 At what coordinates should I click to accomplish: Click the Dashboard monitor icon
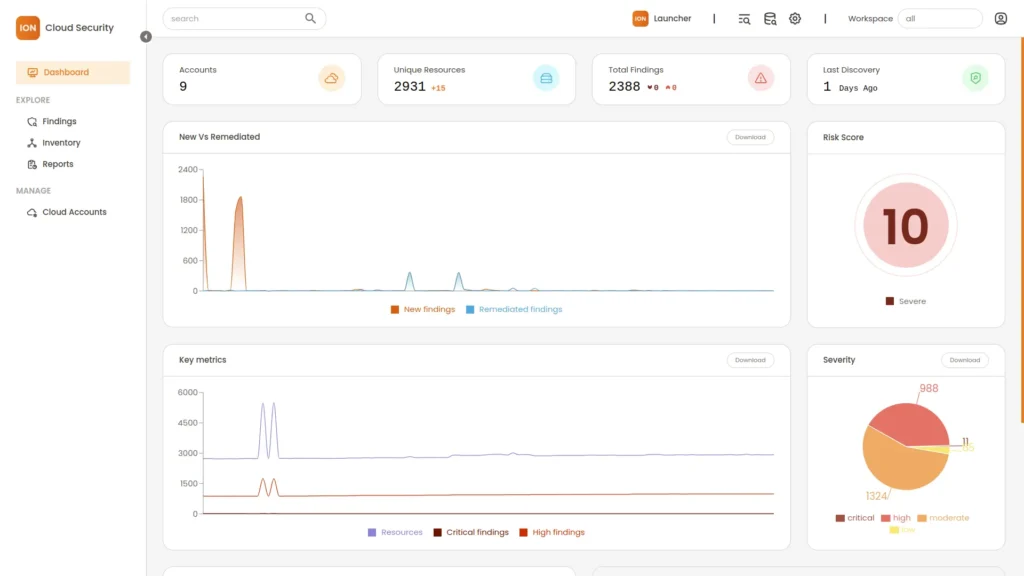point(33,72)
